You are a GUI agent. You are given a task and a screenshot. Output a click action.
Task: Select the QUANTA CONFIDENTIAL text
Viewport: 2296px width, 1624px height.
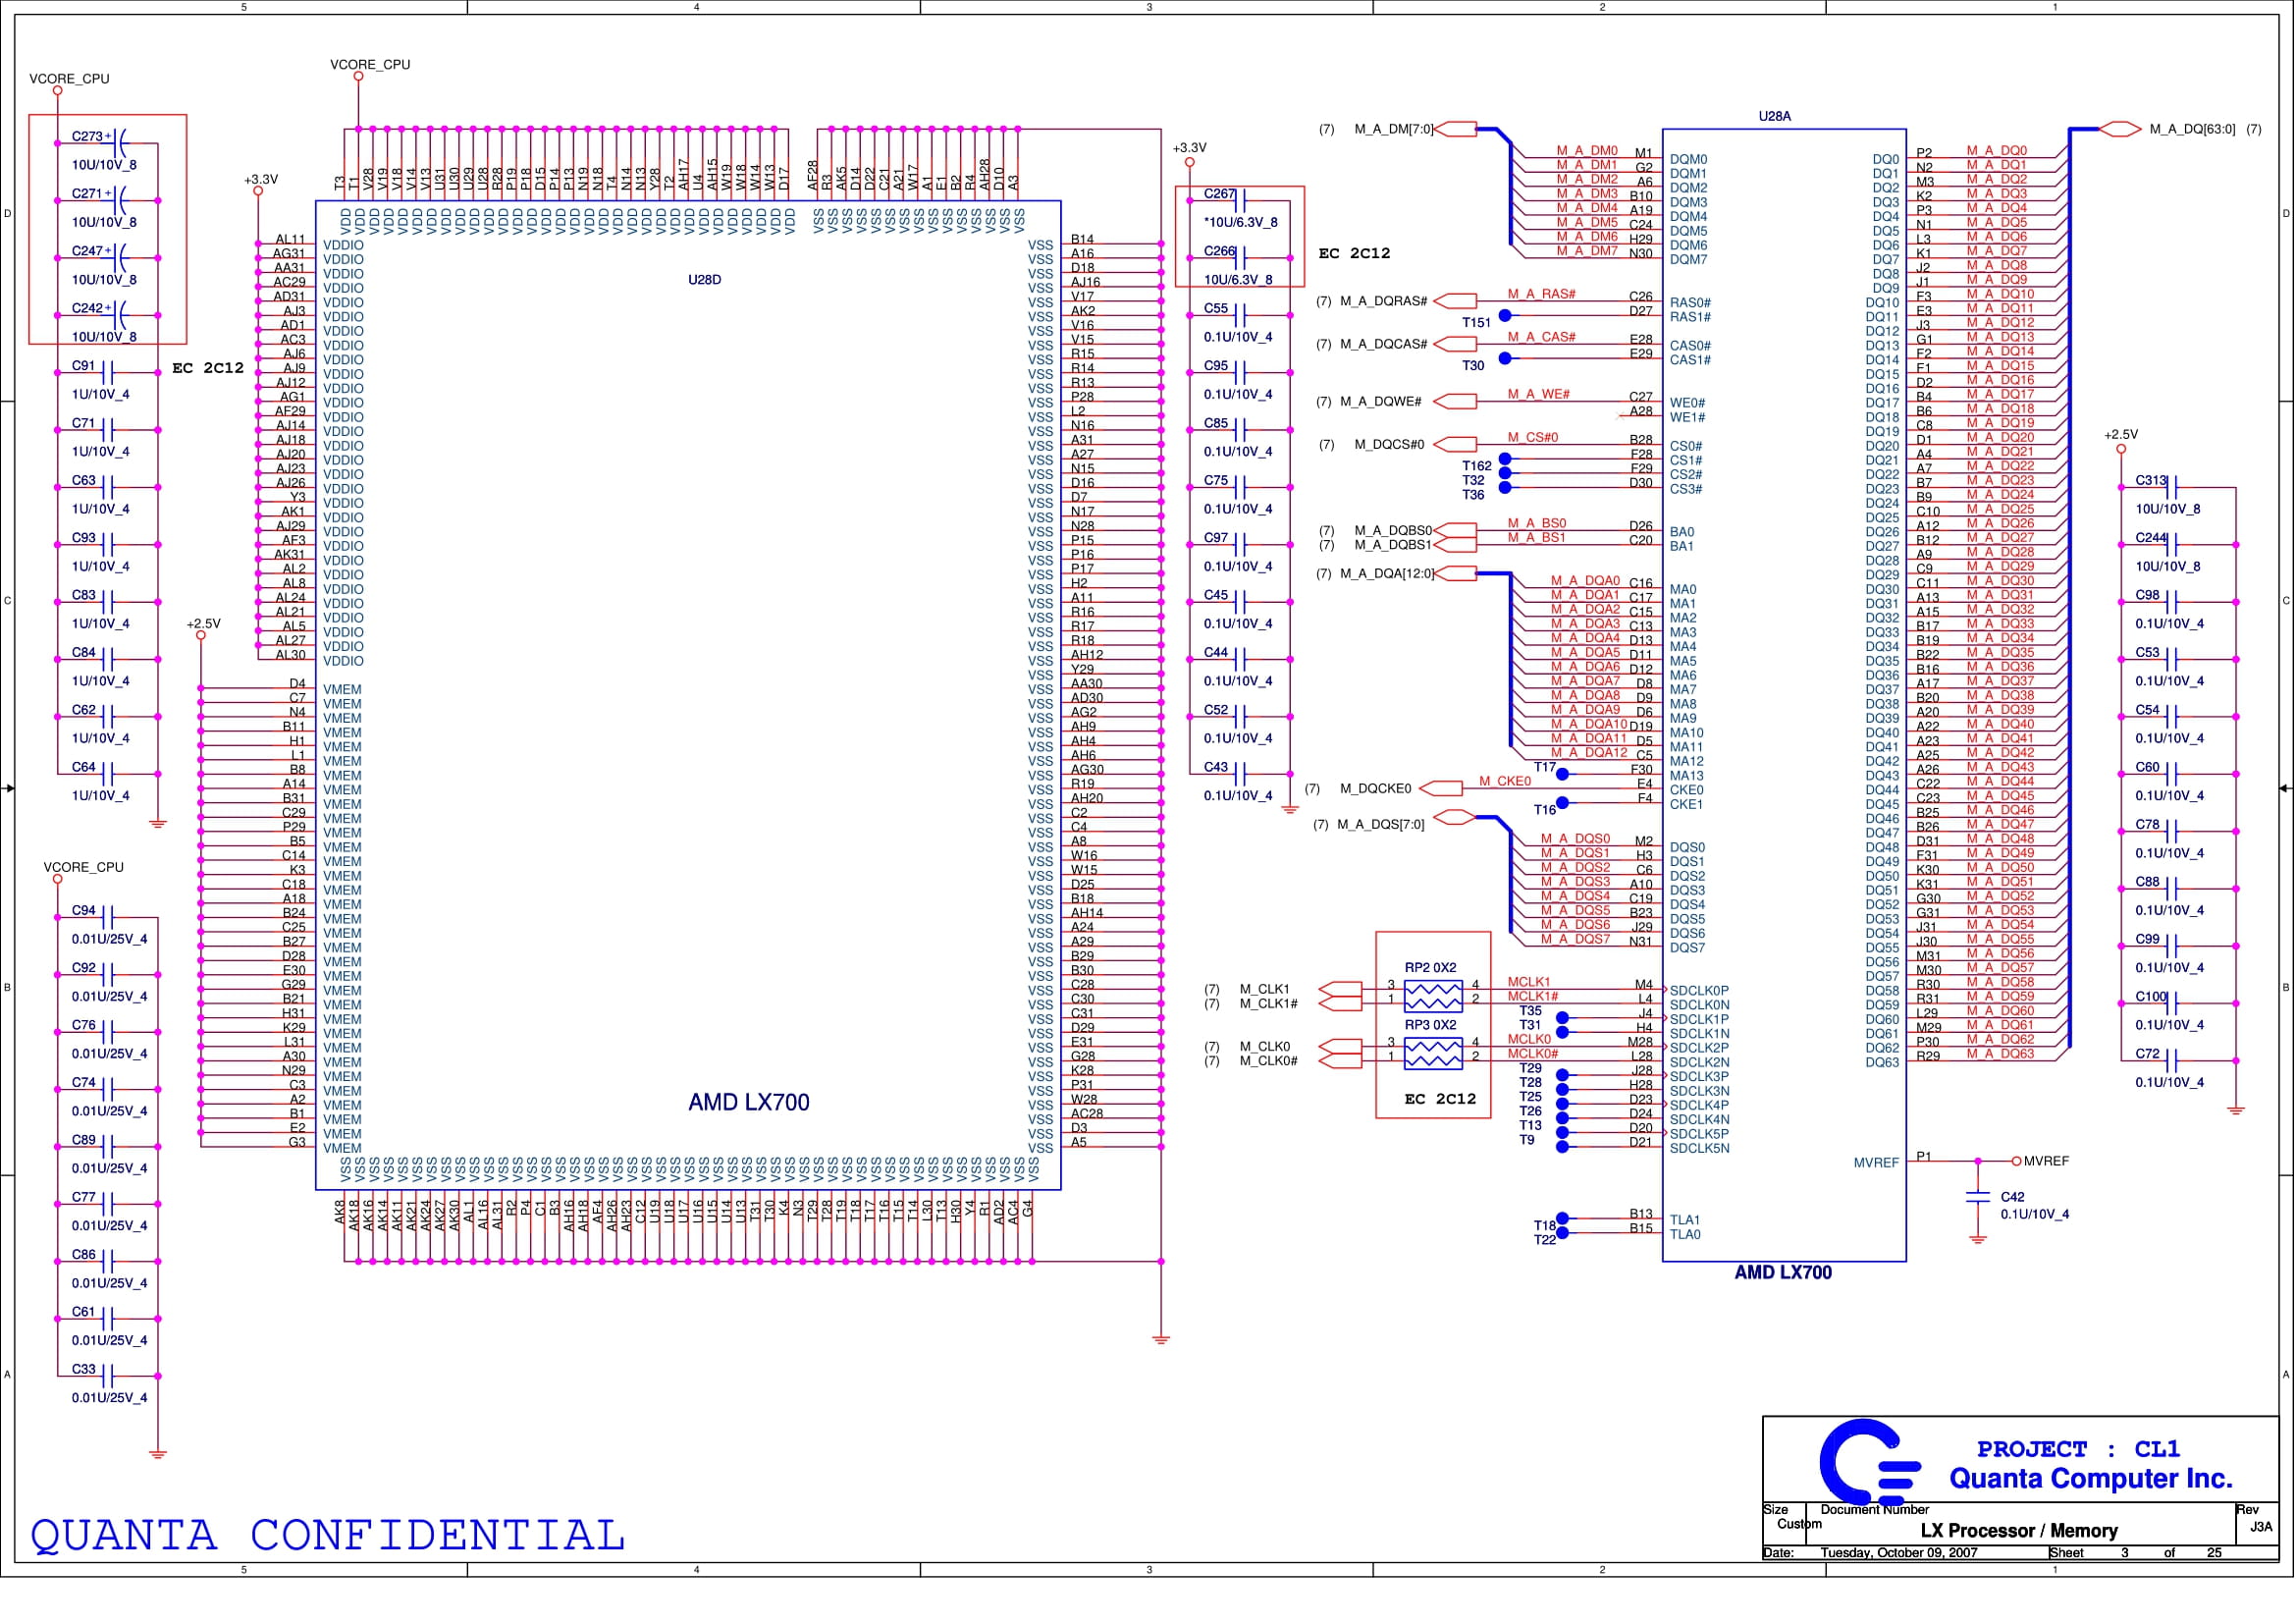328,1536
